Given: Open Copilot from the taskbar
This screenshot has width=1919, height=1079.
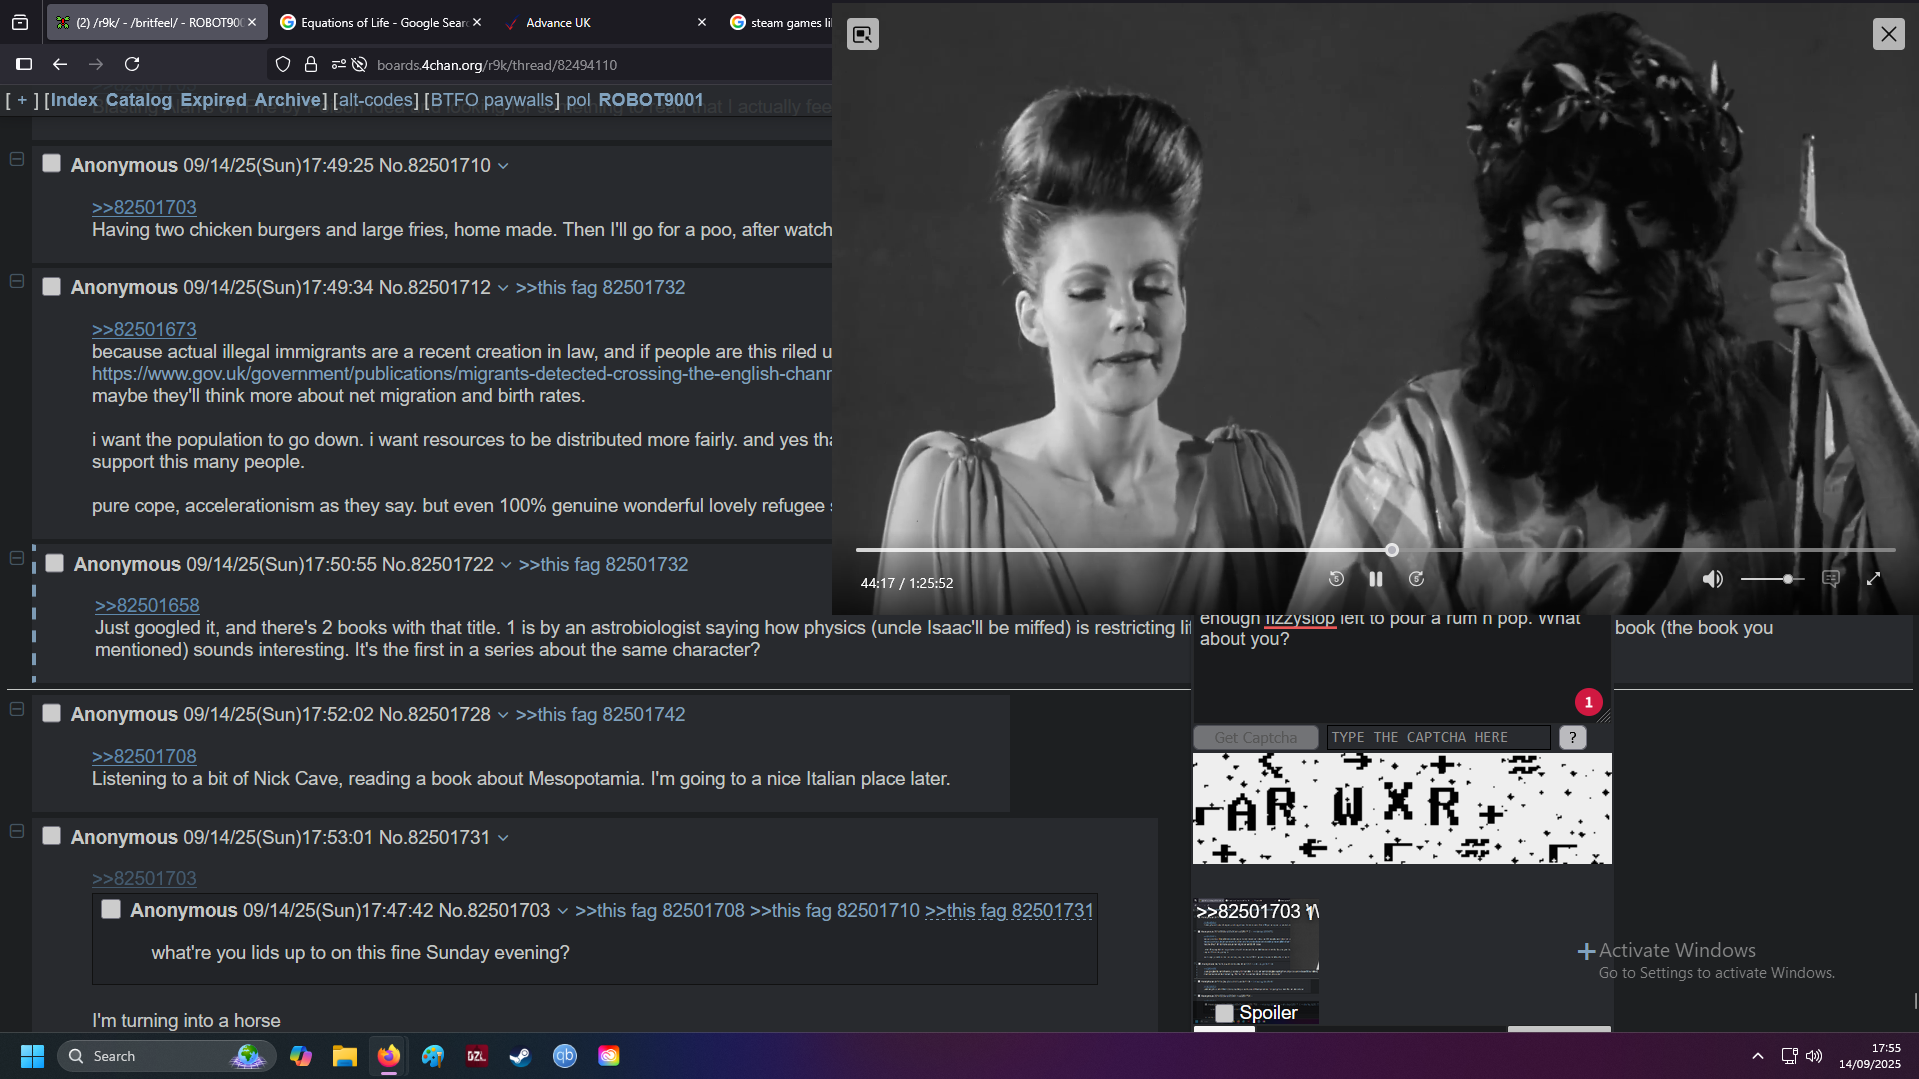Looking at the screenshot, I should point(301,1056).
